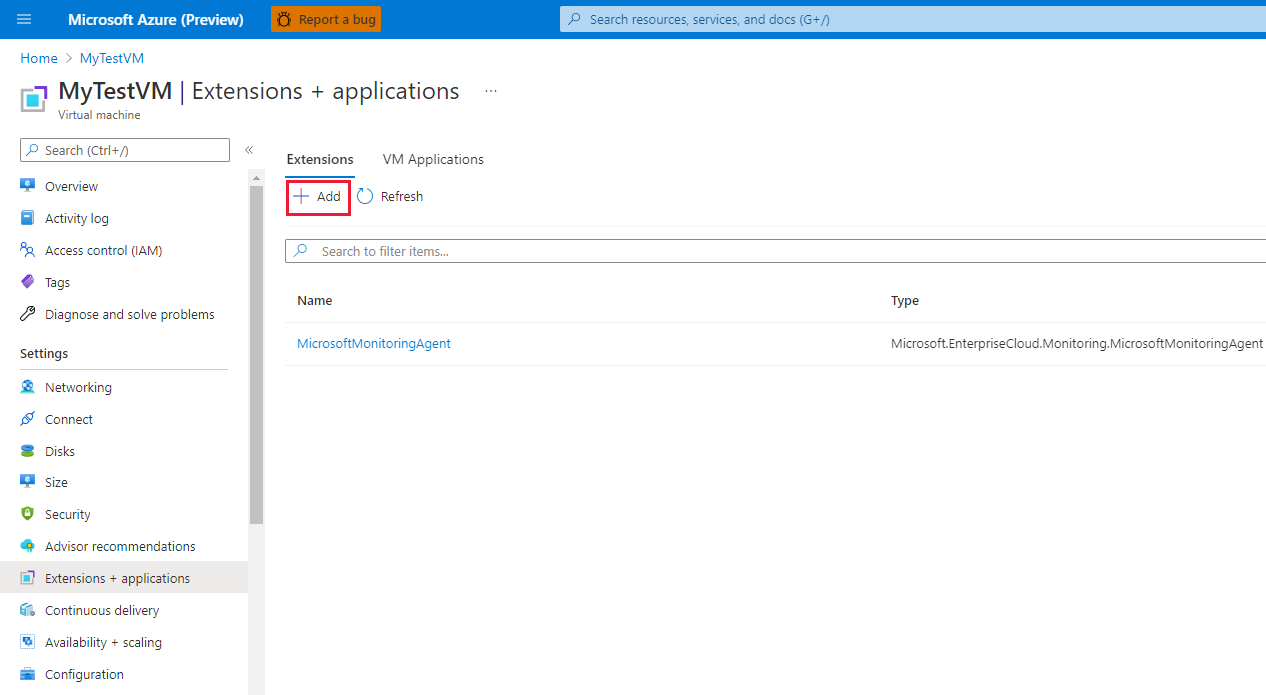Screen dimensions: 1266x695
Task: Click Microsoft Azure (Preview) header title
Action: click(156, 19)
